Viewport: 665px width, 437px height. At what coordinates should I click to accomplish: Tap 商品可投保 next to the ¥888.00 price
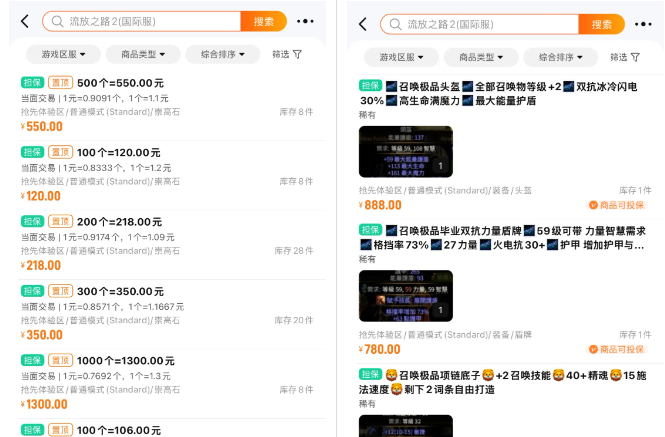click(617, 205)
